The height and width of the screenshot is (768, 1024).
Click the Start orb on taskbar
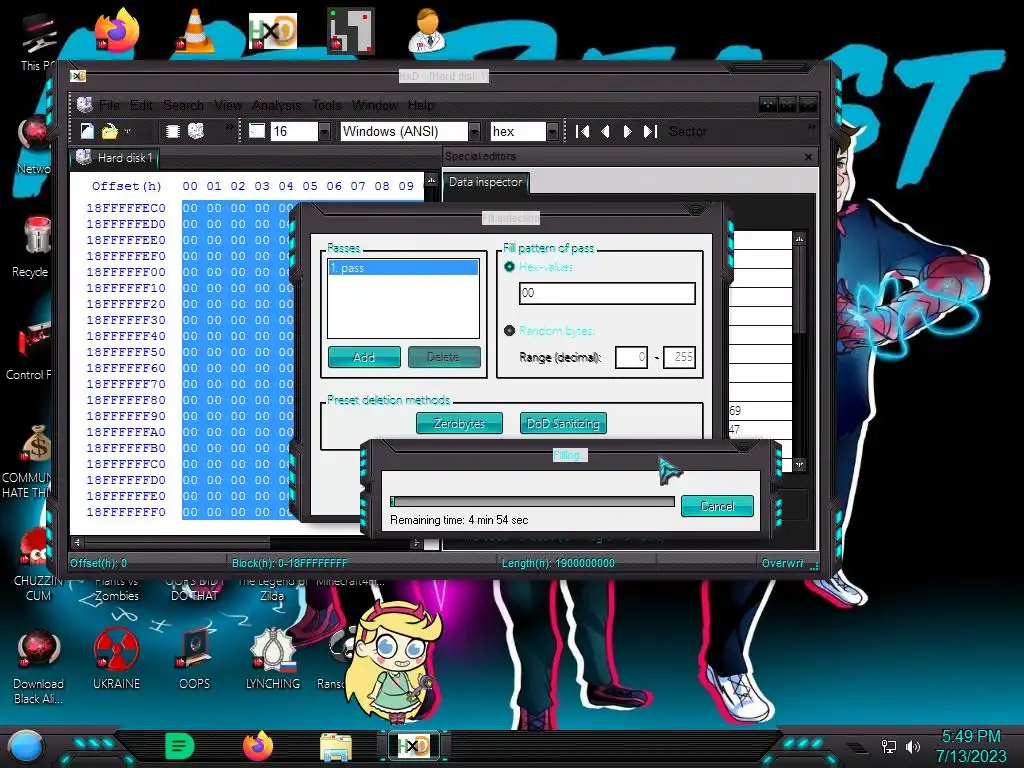[x=26, y=746]
